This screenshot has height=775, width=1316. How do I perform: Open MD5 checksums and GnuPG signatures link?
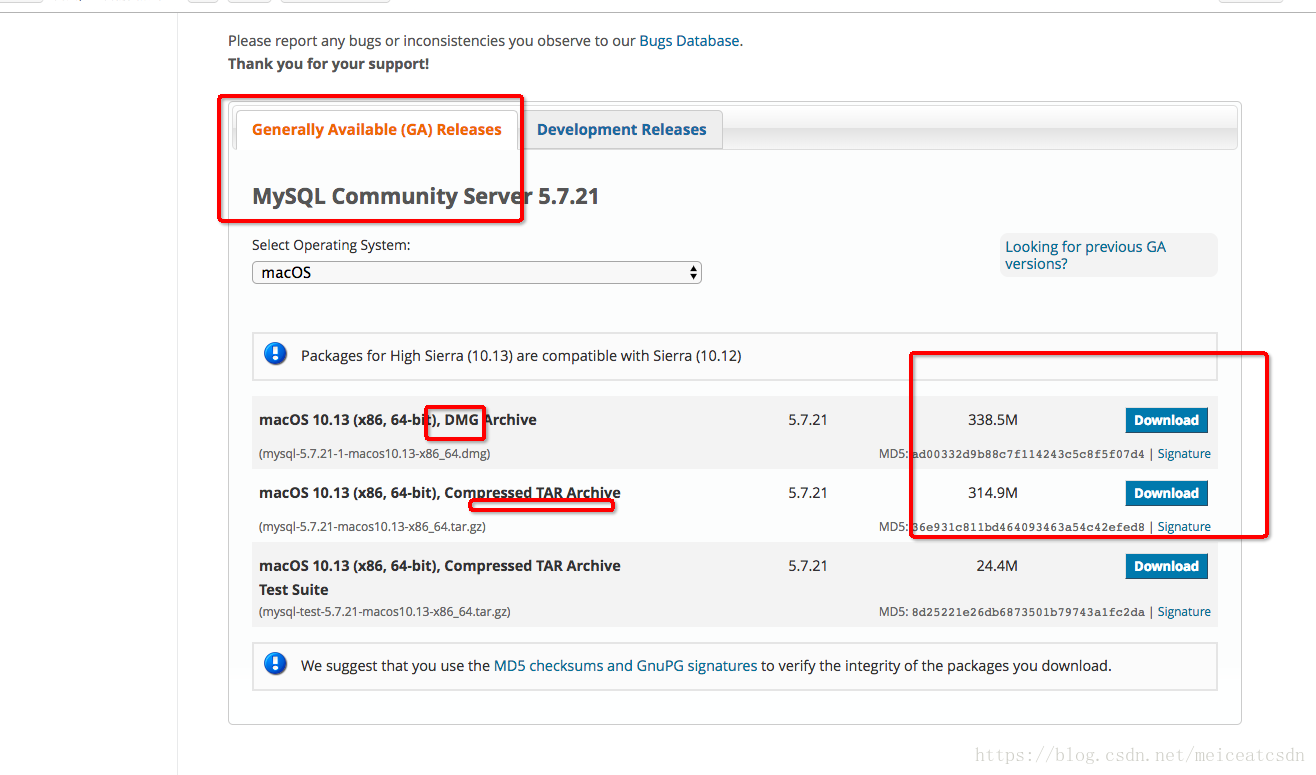[625, 665]
